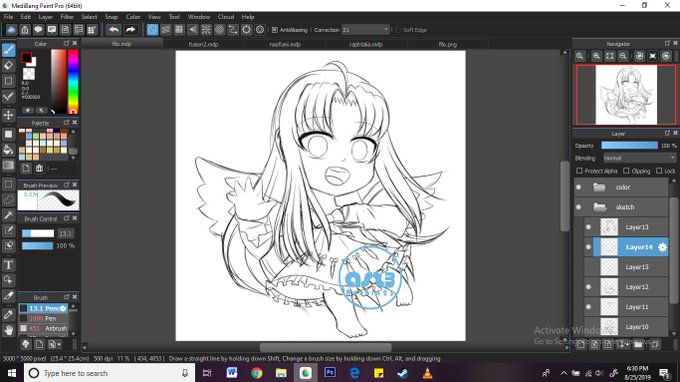Show hidden system tray icons
Image resolution: width=680 pixels, height=382 pixels.
[563, 373]
